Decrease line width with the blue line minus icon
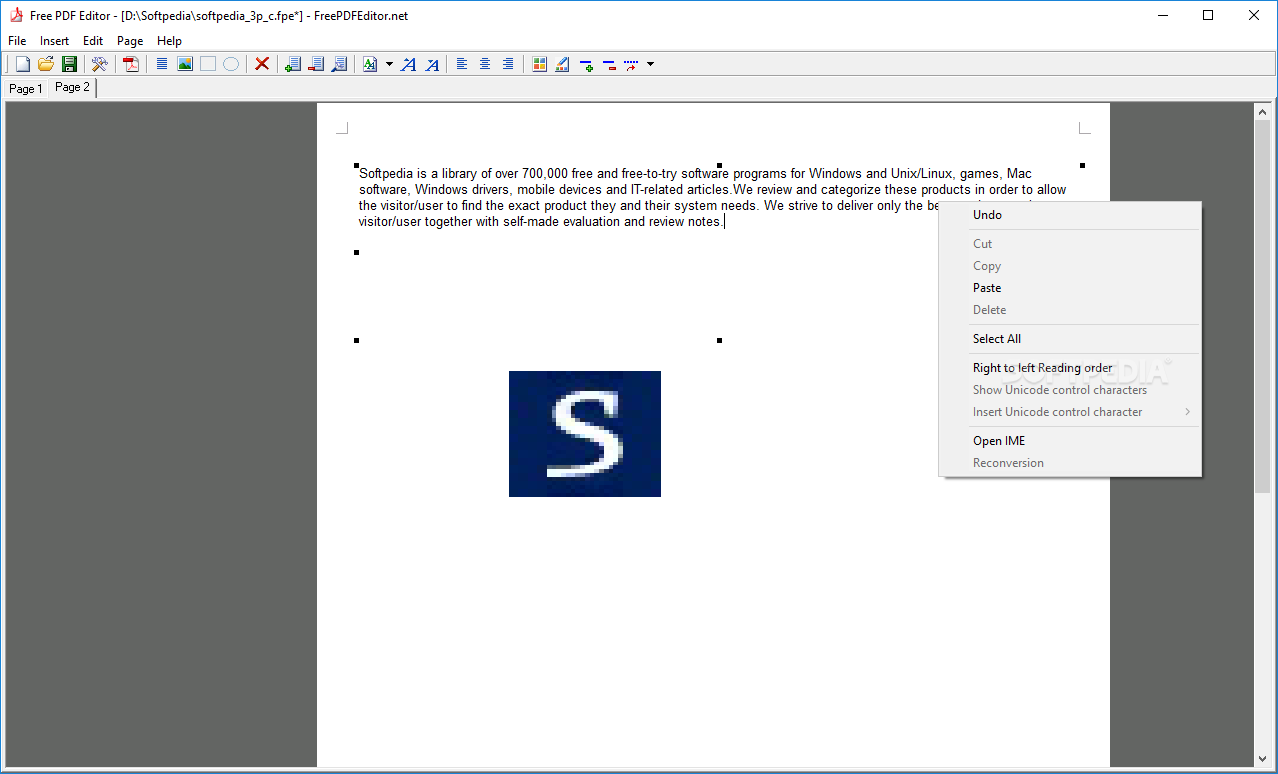 point(609,64)
